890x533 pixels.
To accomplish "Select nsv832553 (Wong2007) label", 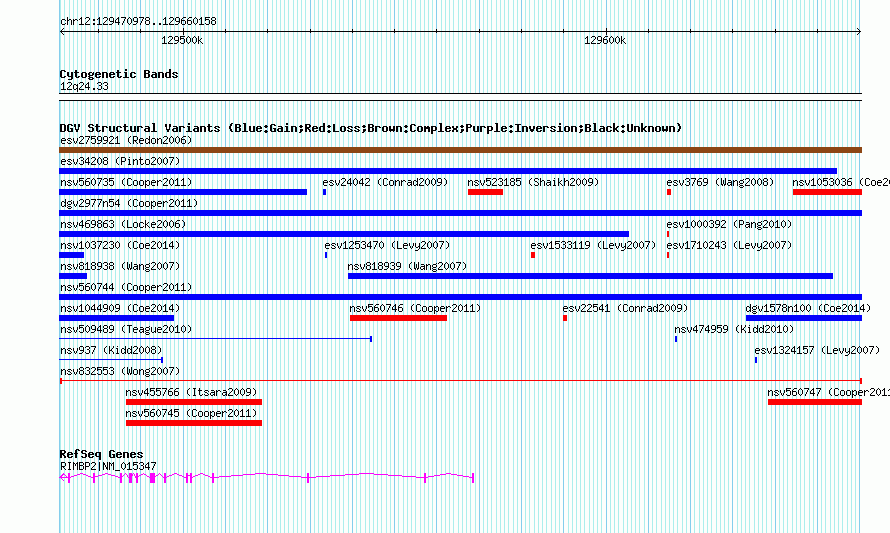I will [x=120, y=371].
